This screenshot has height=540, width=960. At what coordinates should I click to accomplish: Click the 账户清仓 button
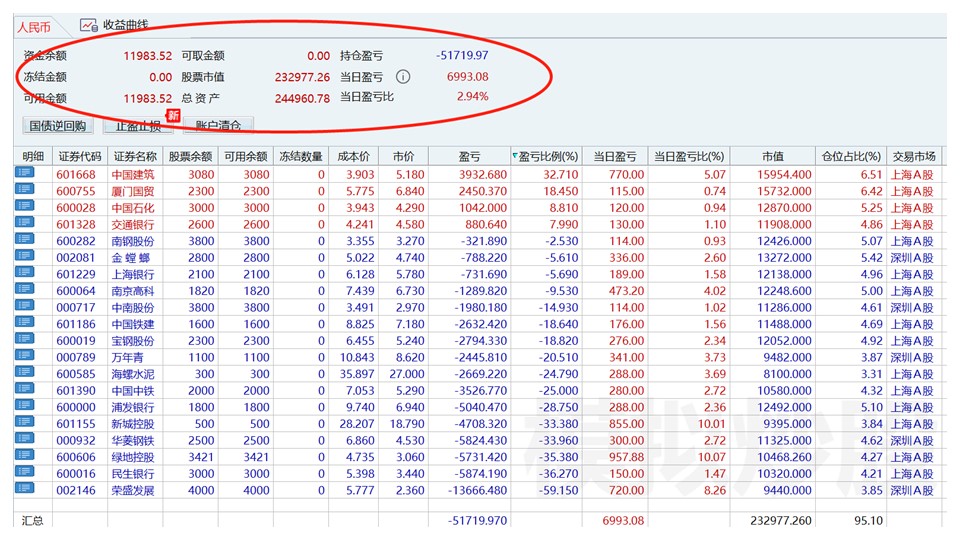pyautogui.click(x=218, y=126)
